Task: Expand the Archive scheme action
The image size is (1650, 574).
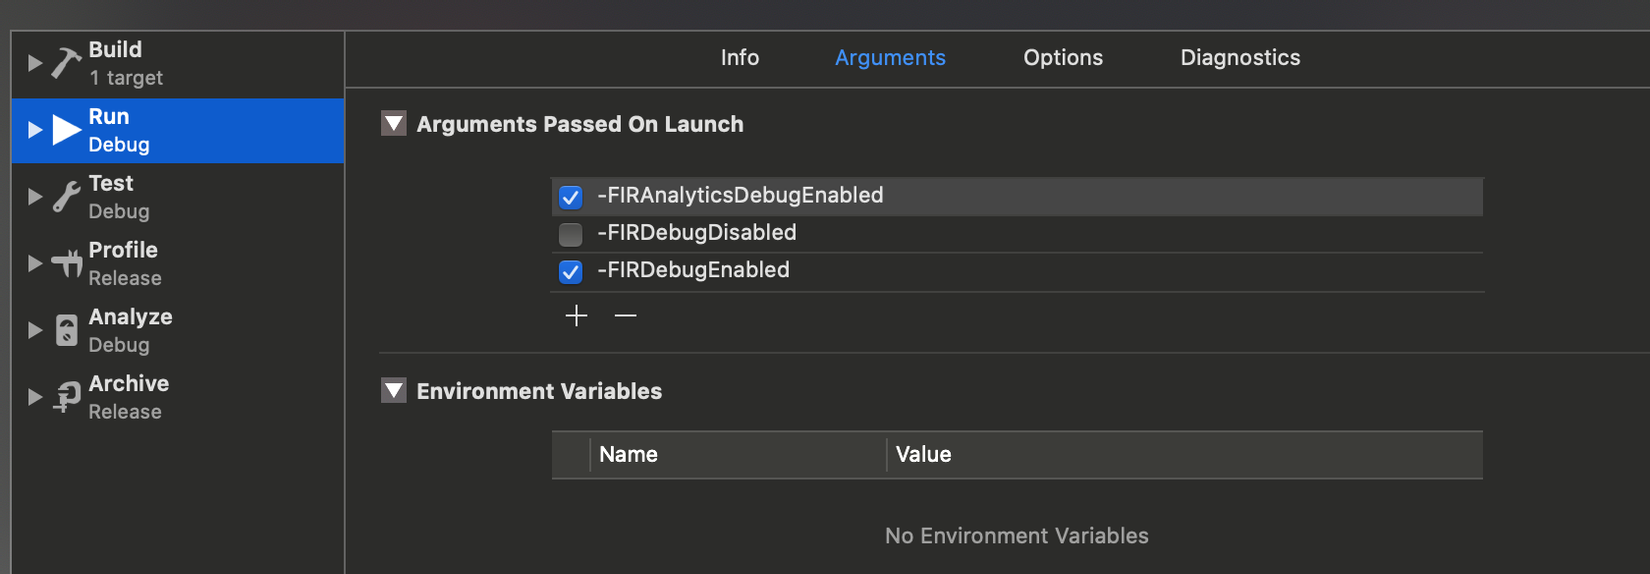Action: pyautogui.click(x=35, y=397)
